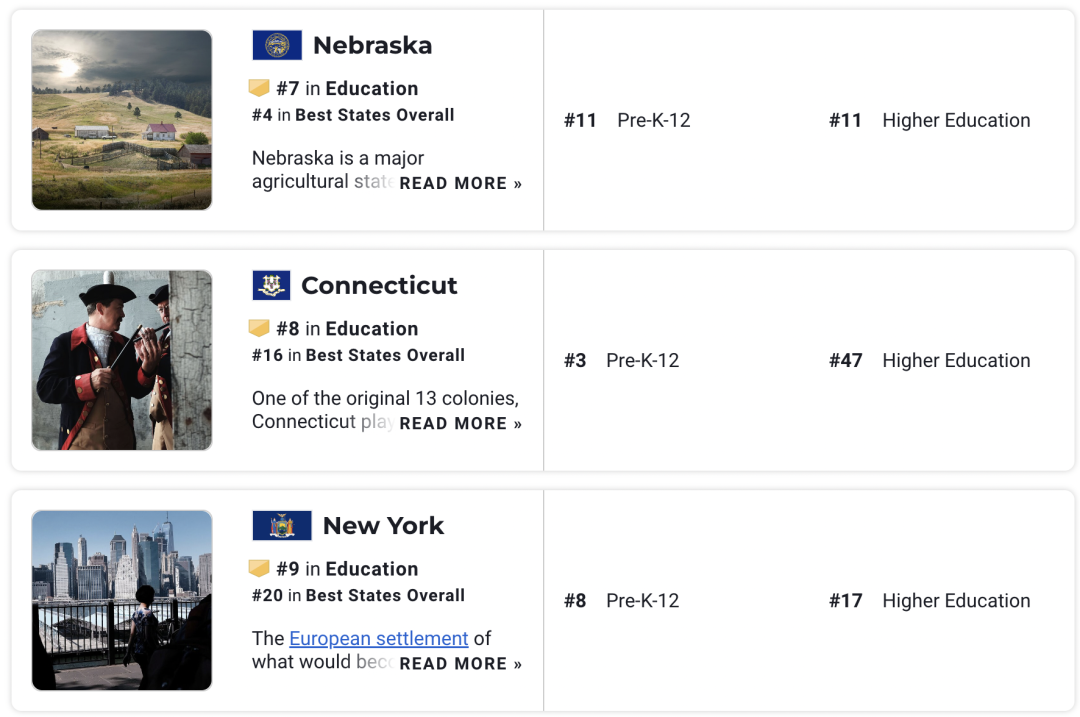Open the New York skyline photo
The height and width of the screenshot is (717, 1080).
(122, 600)
